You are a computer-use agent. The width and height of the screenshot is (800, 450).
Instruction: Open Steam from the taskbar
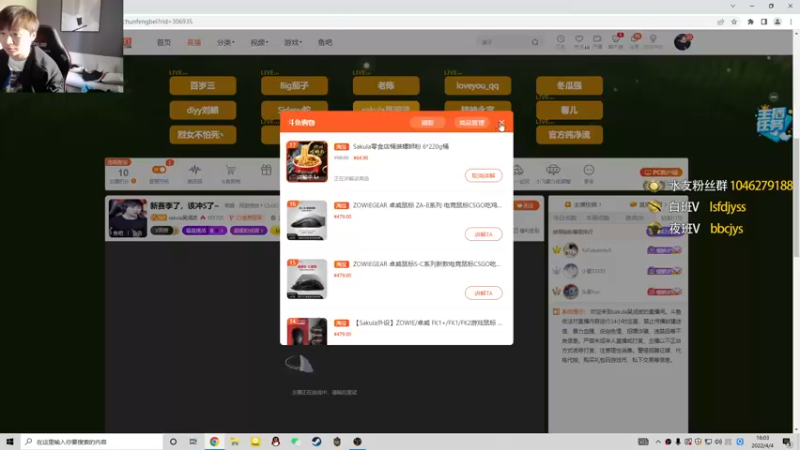tap(316, 442)
